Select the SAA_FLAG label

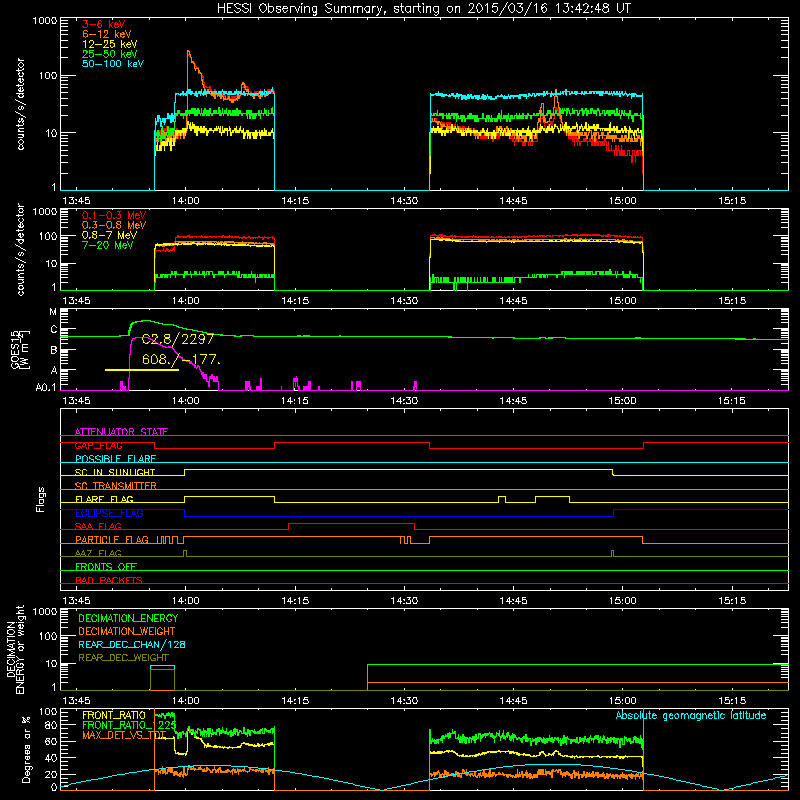[98, 526]
